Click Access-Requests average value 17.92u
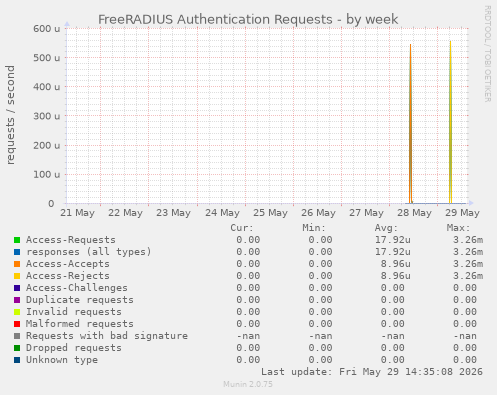 (x=393, y=240)
